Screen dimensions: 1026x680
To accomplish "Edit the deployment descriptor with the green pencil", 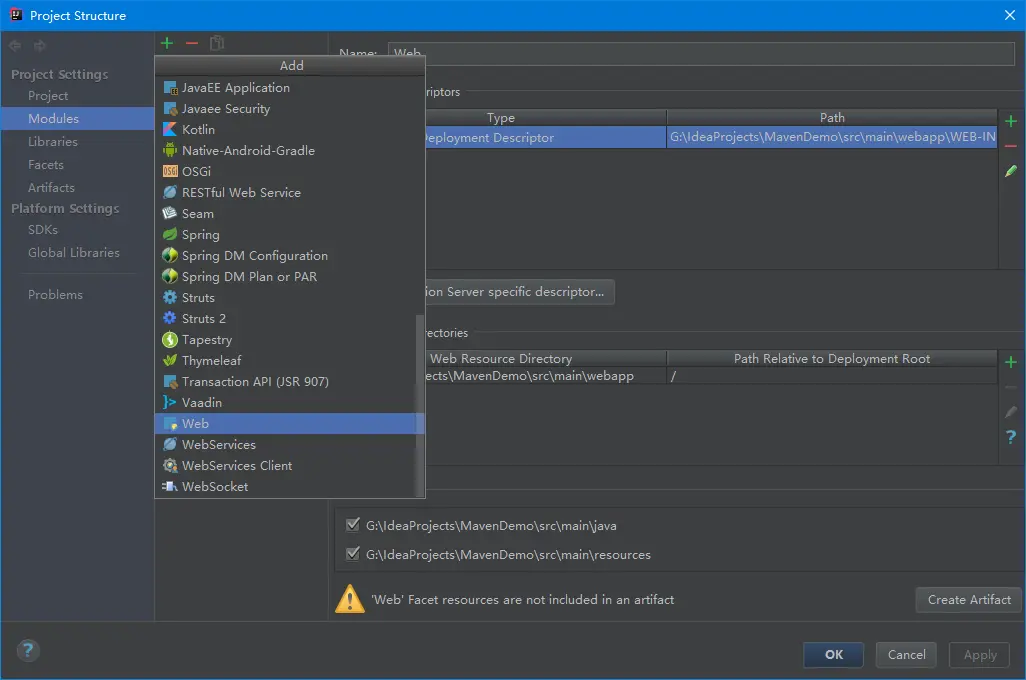I will point(1011,171).
